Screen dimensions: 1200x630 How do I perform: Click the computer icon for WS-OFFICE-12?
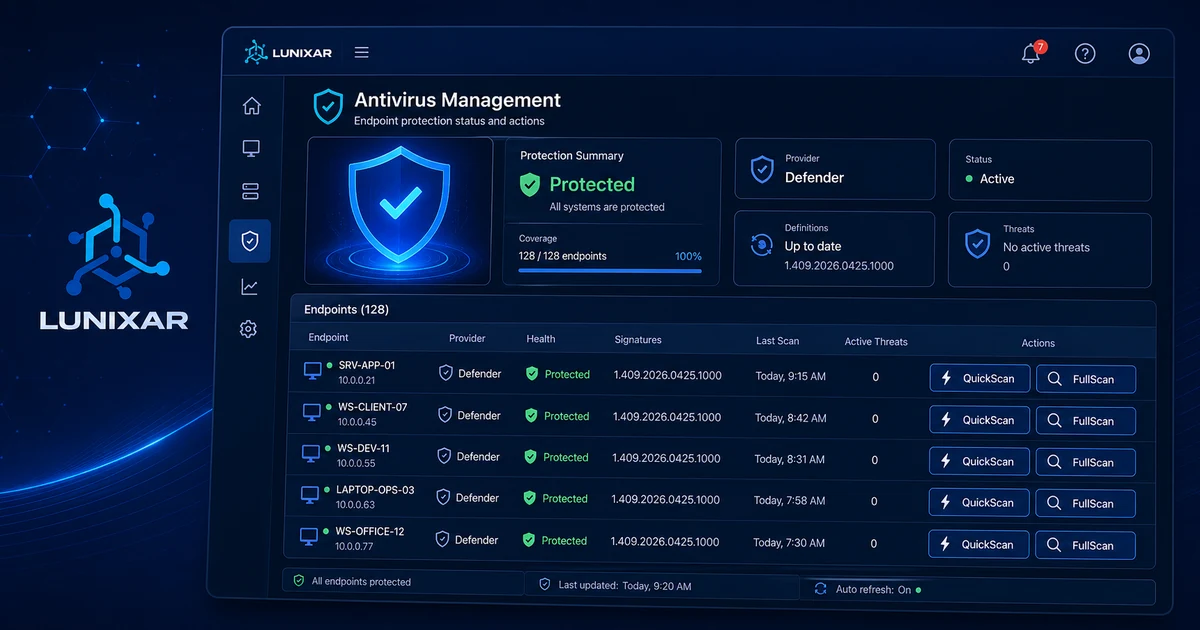[x=309, y=536]
